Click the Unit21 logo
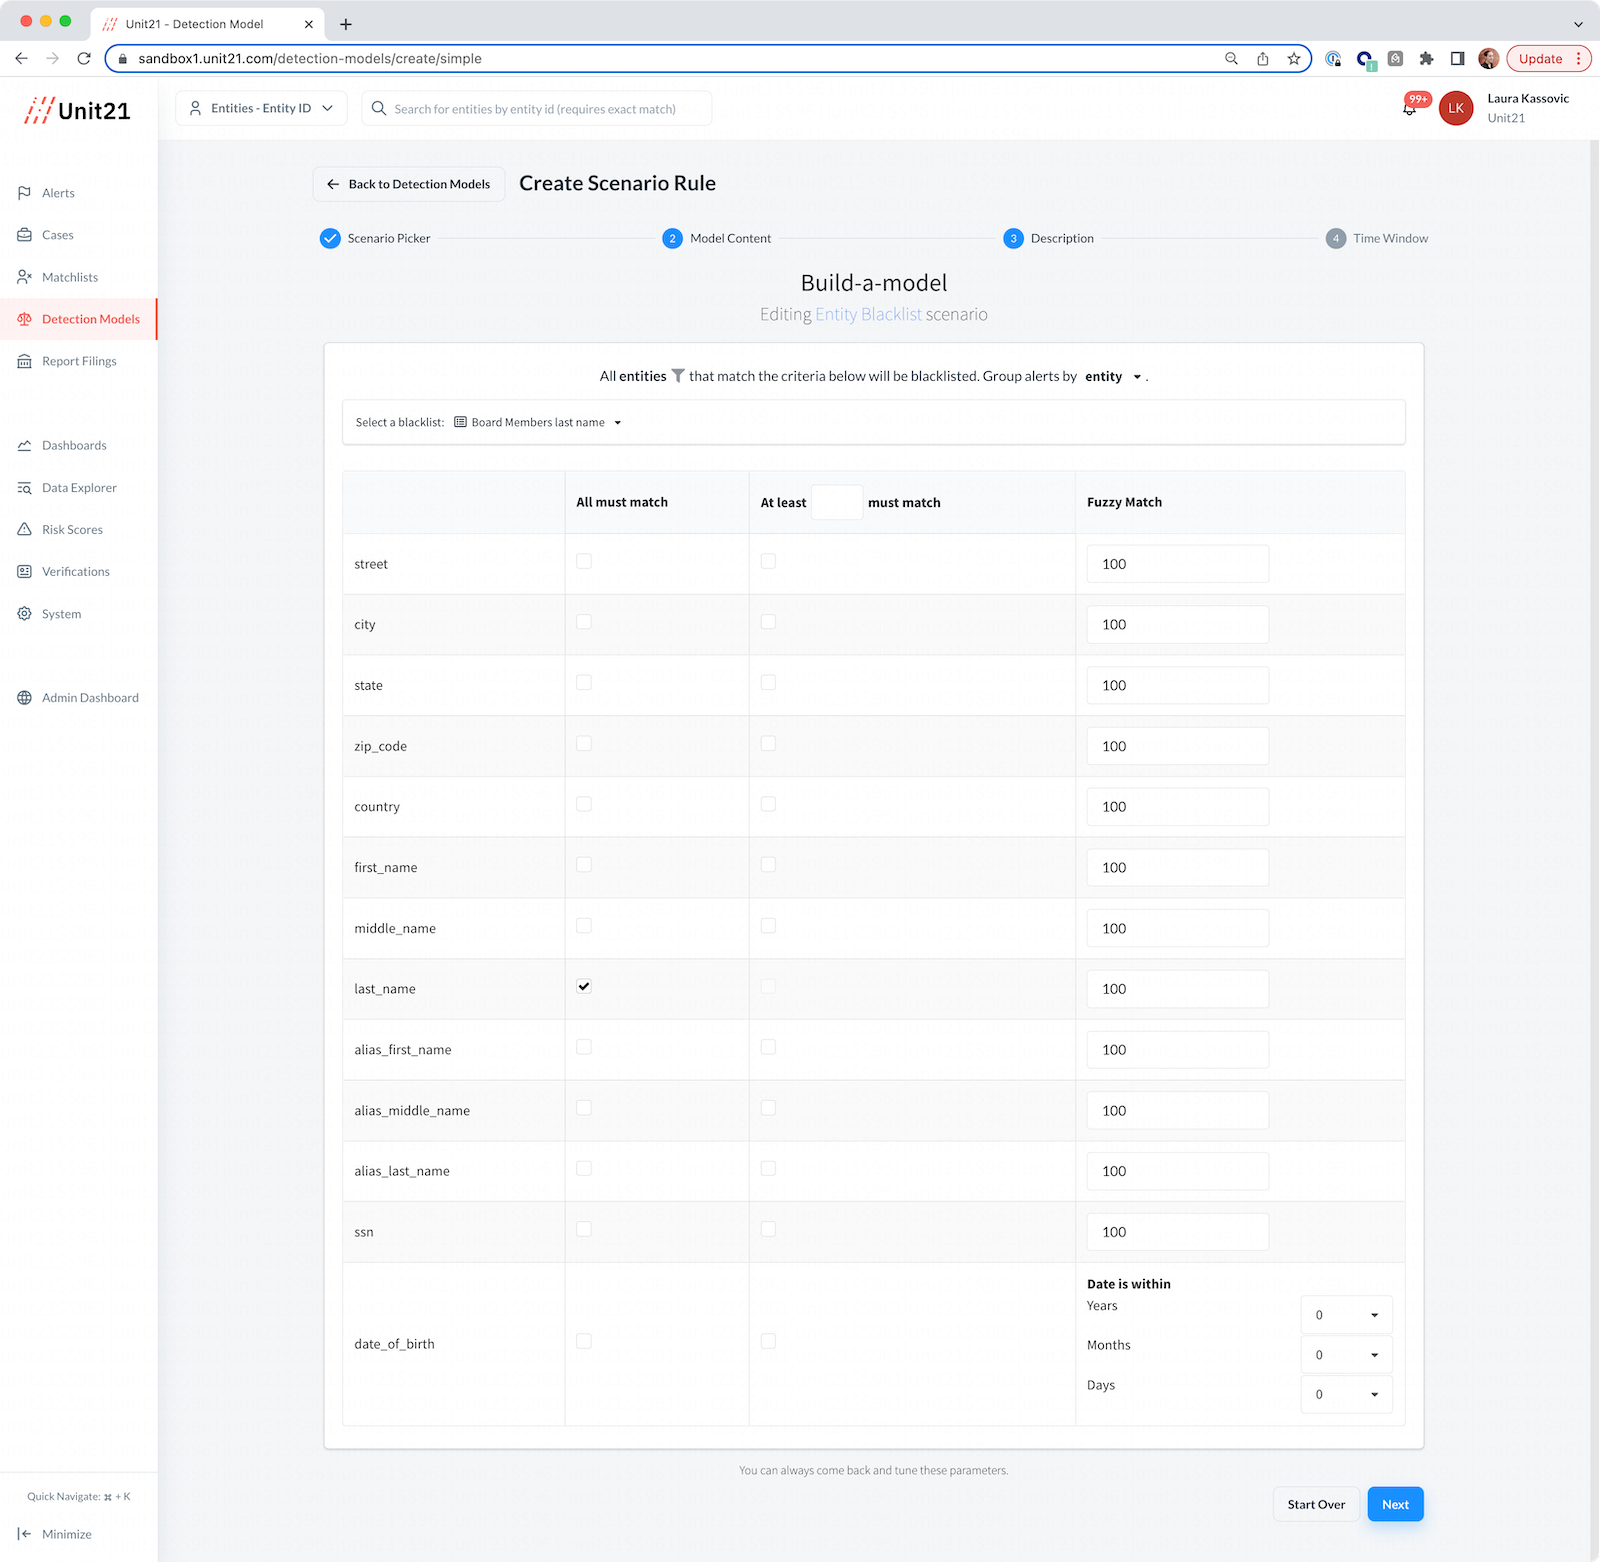Viewport: 1600px width, 1562px height. pyautogui.click(x=78, y=110)
